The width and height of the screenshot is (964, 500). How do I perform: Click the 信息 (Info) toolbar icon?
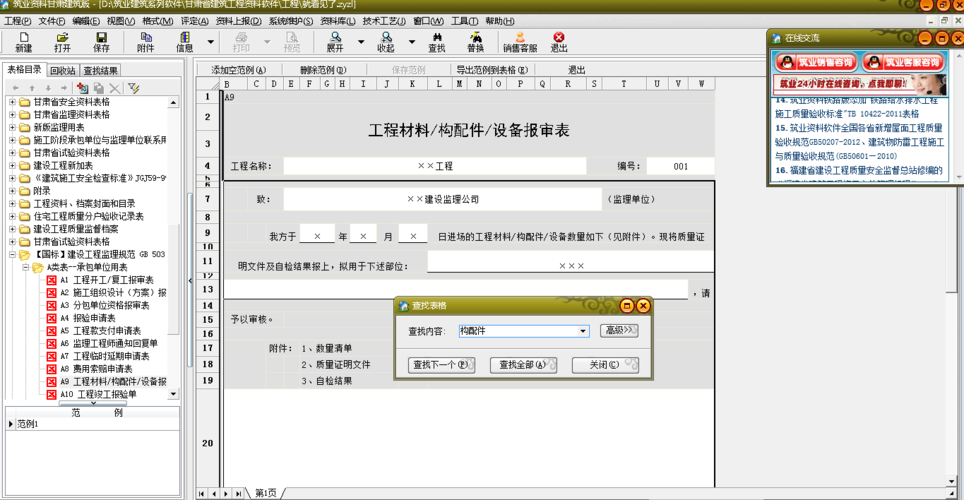point(184,42)
